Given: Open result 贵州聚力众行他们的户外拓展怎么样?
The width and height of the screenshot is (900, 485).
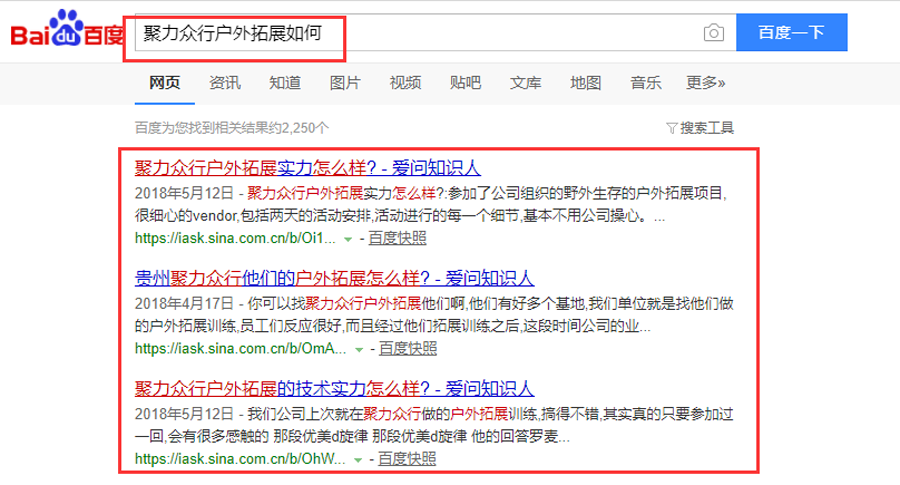Looking at the screenshot, I should (x=334, y=278).
